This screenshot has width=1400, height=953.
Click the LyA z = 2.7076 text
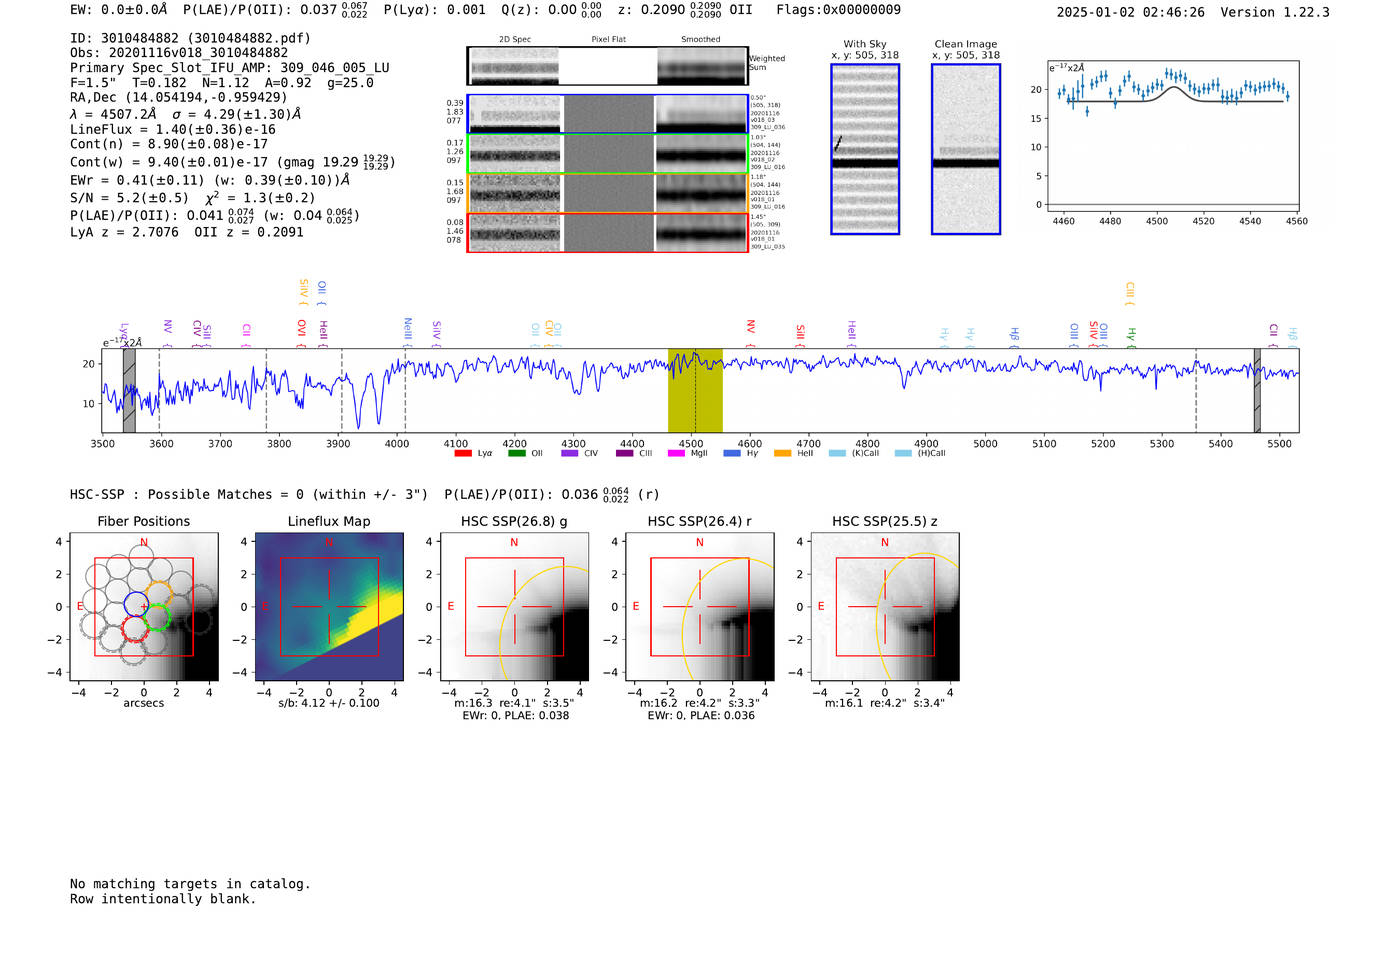tap(124, 232)
